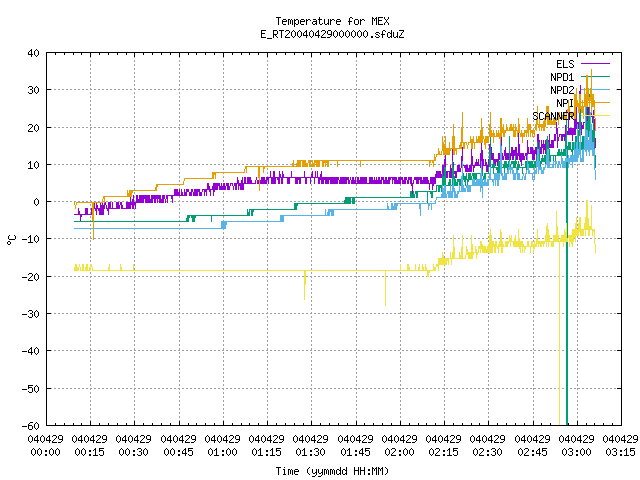
Task: Click the filename 'E_RT20040429000000.sfduZ' subtitle
Action: (332, 34)
